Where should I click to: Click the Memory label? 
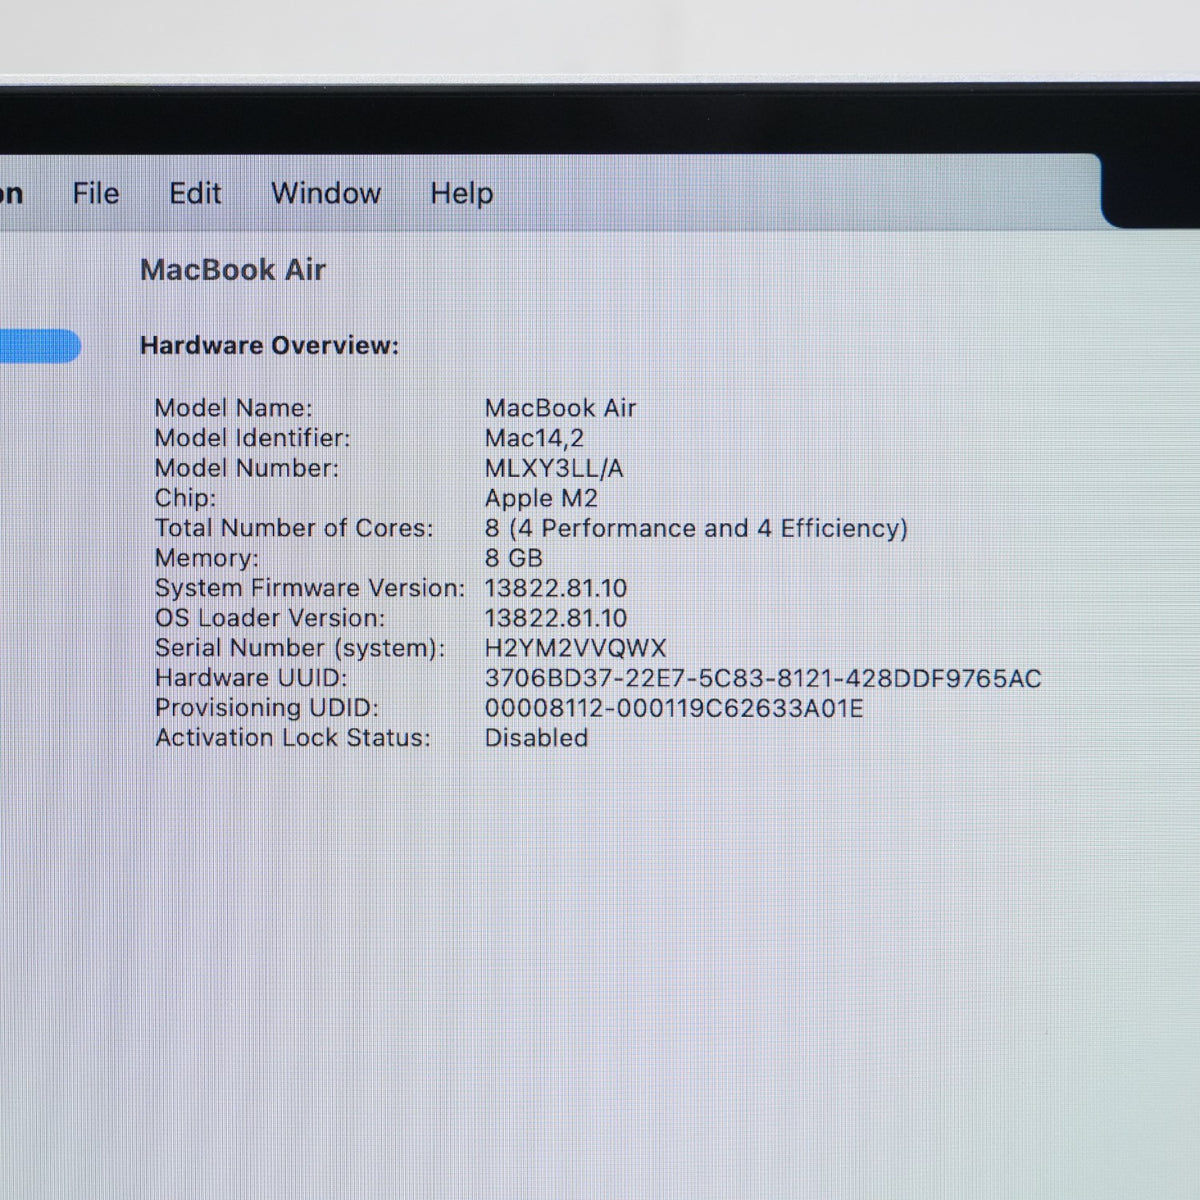point(206,558)
